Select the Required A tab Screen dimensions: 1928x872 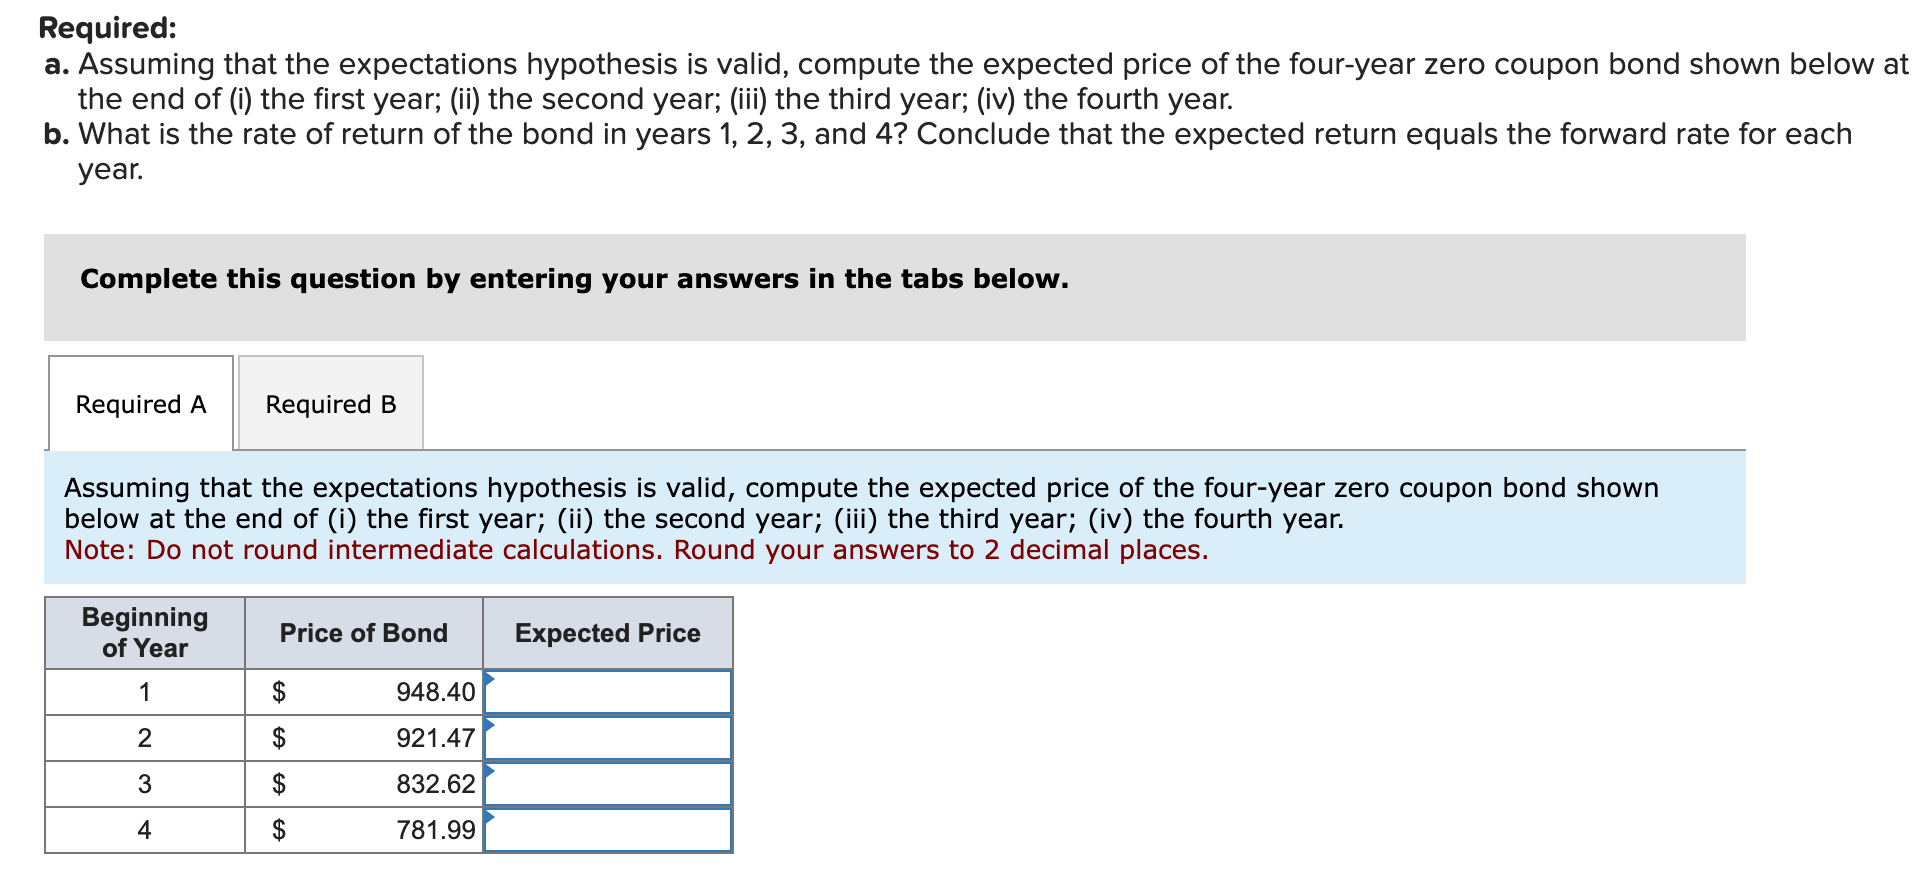[140, 404]
